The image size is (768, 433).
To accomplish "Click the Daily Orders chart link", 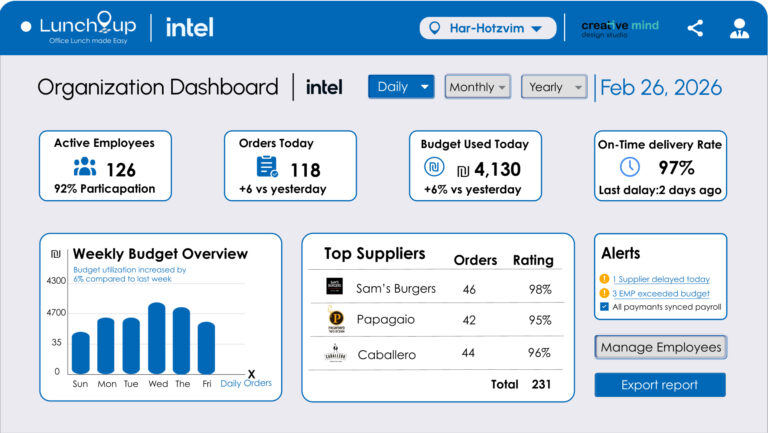I will pyautogui.click(x=246, y=383).
